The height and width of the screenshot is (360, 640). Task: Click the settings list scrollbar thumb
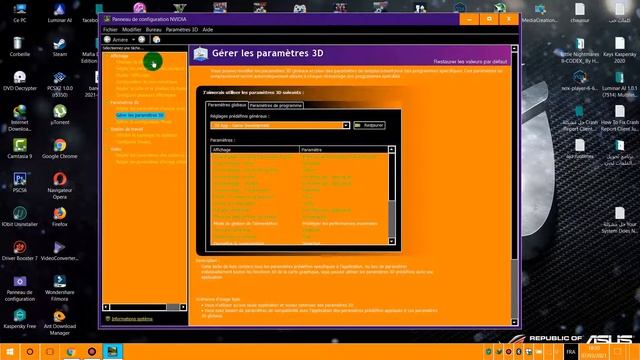pyautogui.click(x=391, y=218)
